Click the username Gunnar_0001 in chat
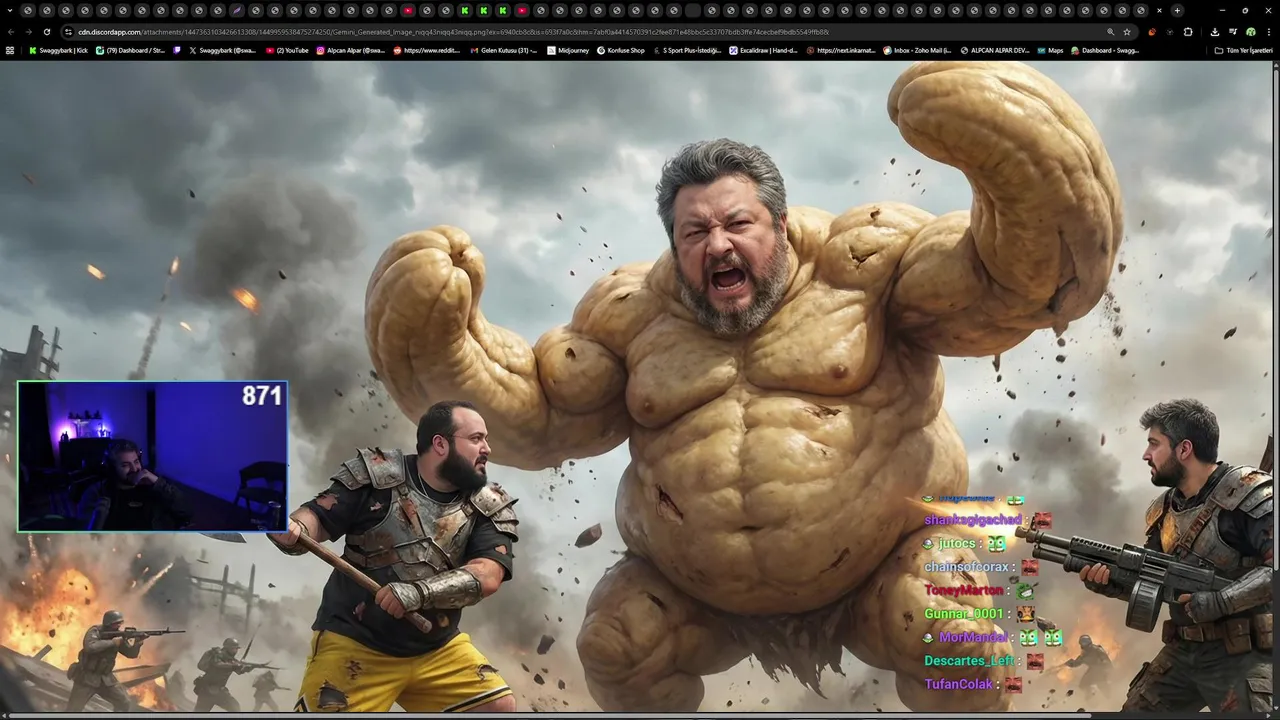 coord(962,613)
